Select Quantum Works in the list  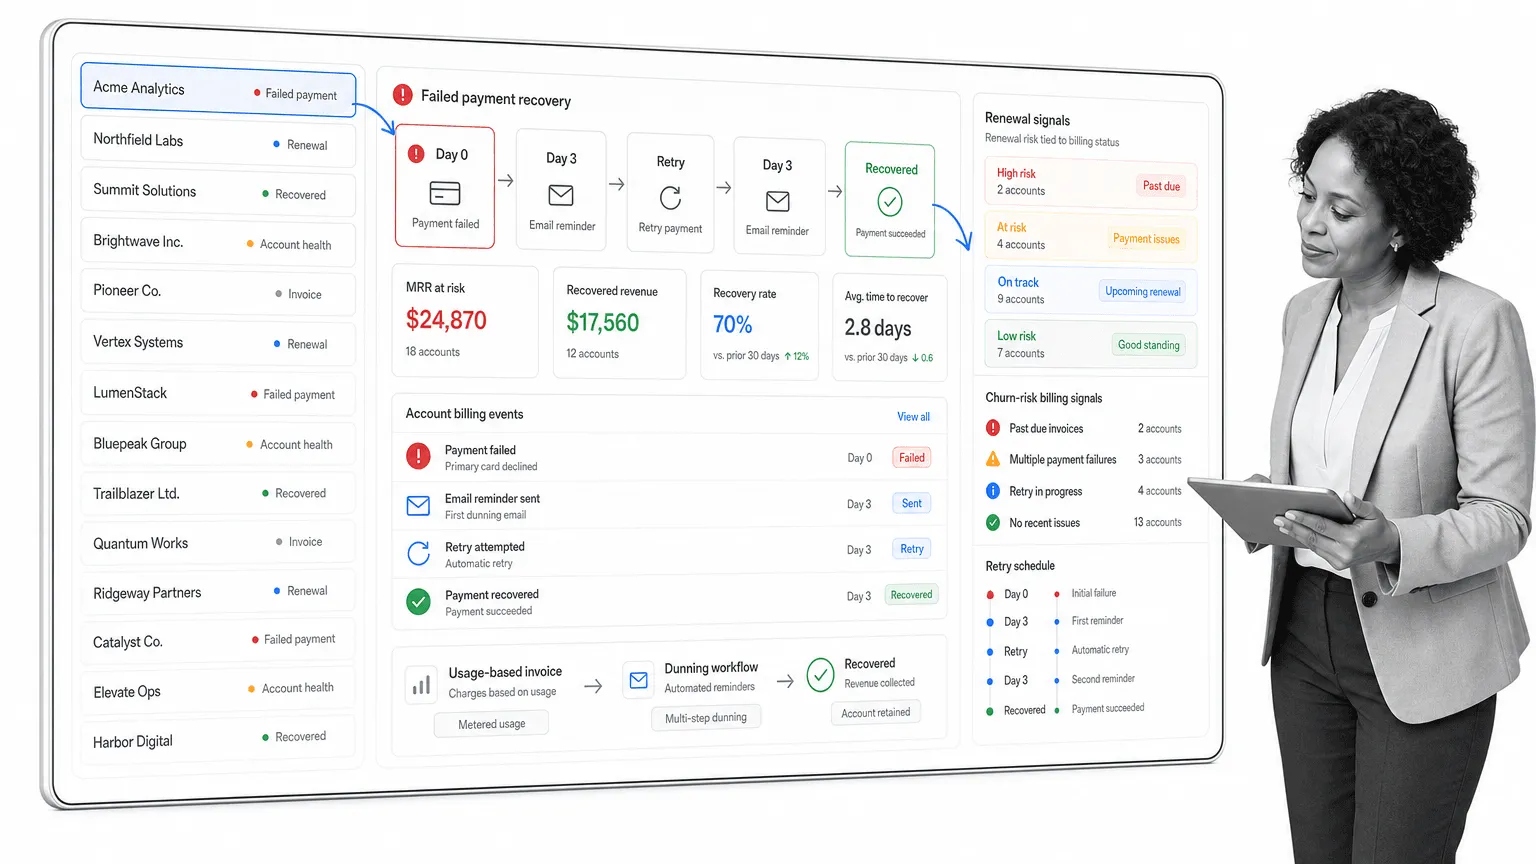point(218,542)
